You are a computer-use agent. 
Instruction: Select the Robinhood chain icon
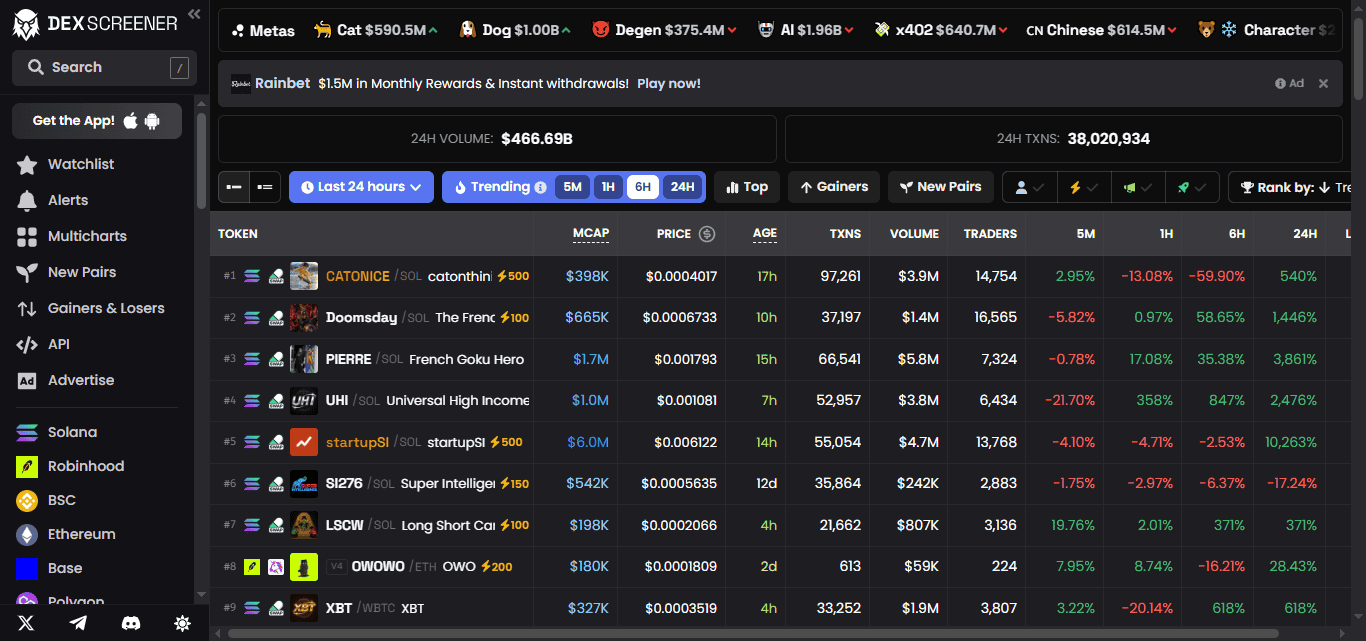(x=27, y=466)
